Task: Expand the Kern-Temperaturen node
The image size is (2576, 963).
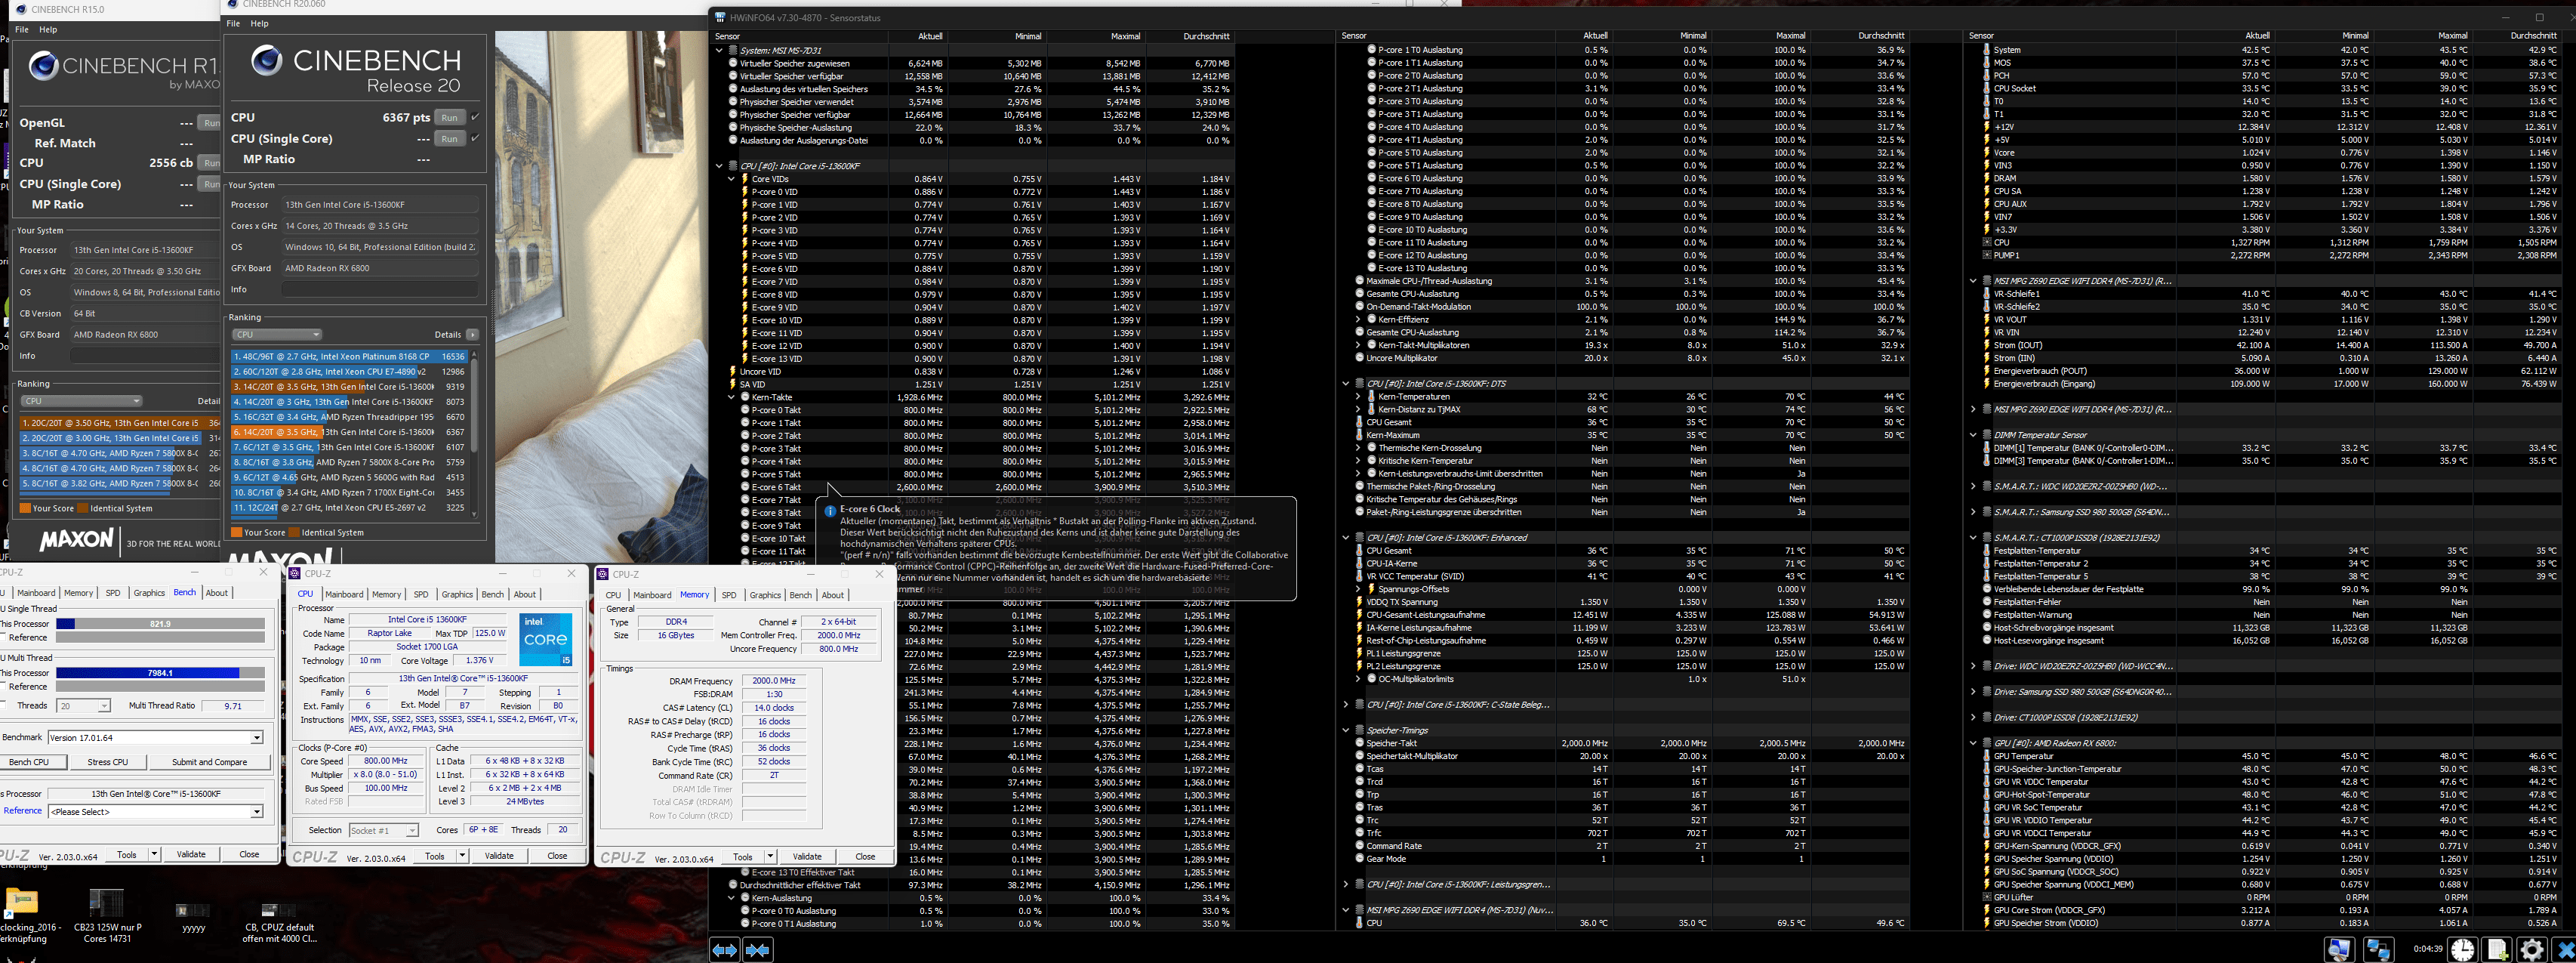Action: (1358, 397)
